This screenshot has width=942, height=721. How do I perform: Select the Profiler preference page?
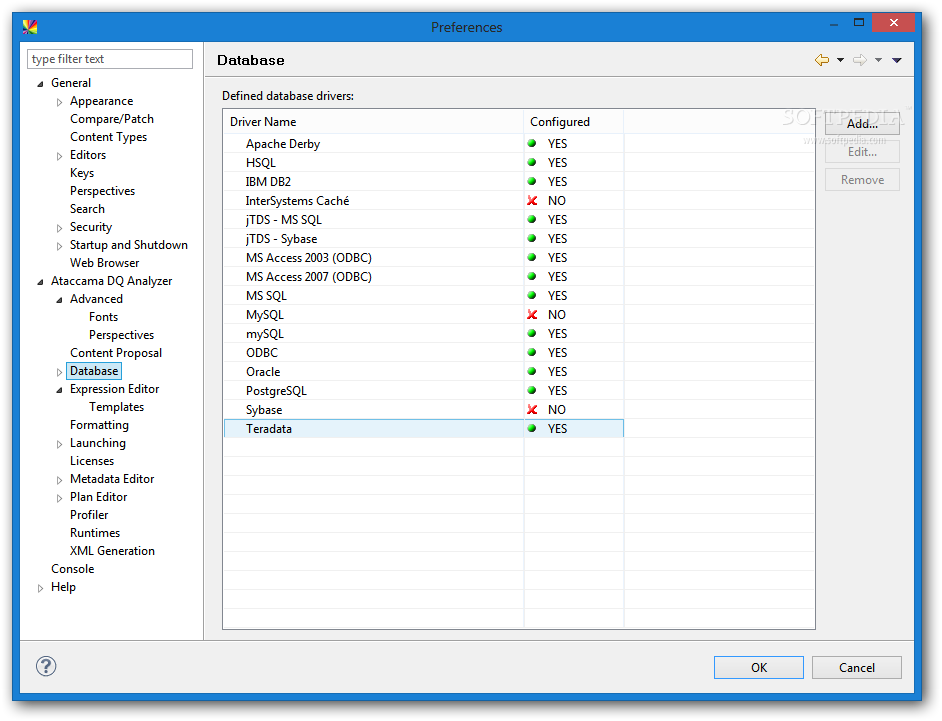(89, 516)
